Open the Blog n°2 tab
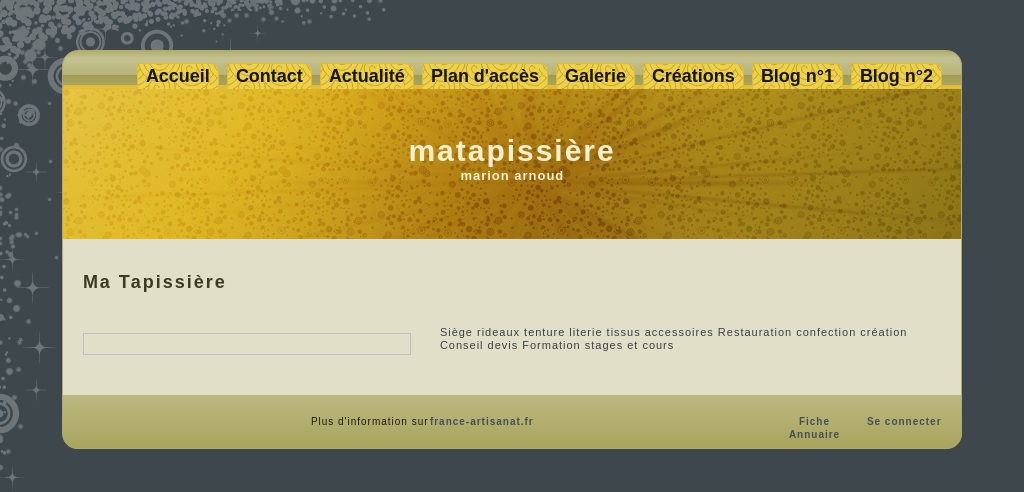Screen dimensions: 1024x492 [x=896, y=76]
